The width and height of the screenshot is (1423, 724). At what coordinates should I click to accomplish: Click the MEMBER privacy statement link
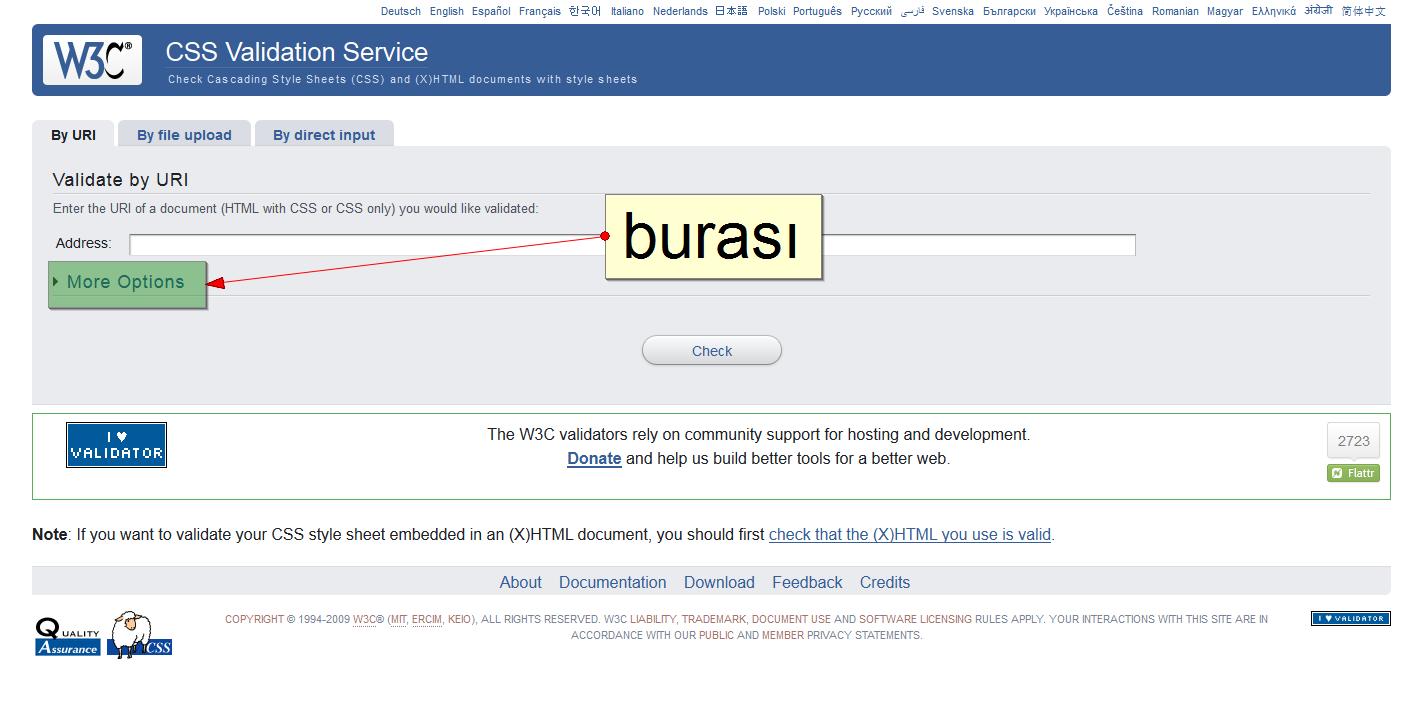pyautogui.click(x=783, y=636)
